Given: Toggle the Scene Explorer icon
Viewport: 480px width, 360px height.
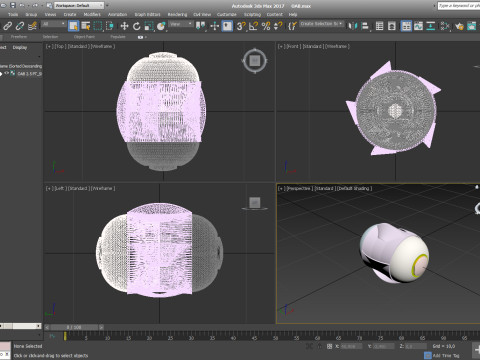Looking at the screenshot, I should (x=379, y=26).
